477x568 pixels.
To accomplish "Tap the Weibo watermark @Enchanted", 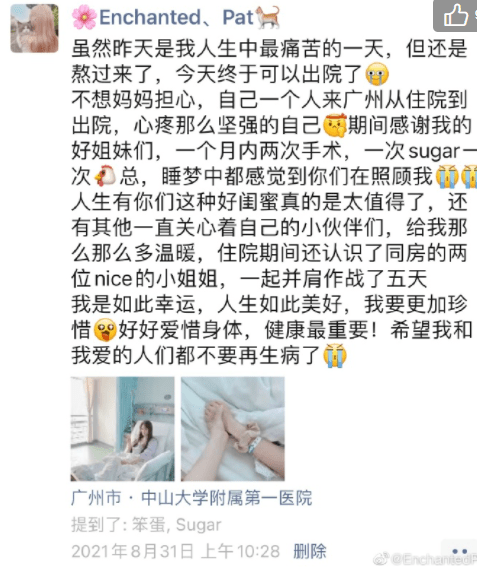I will 426,559.
